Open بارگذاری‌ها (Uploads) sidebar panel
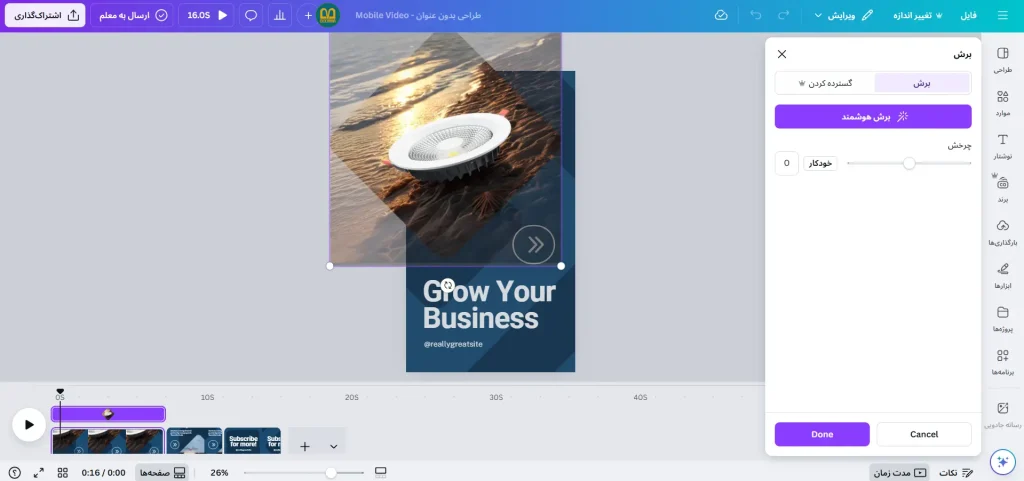Viewport: 1024px width, 481px height. click(x=1002, y=232)
